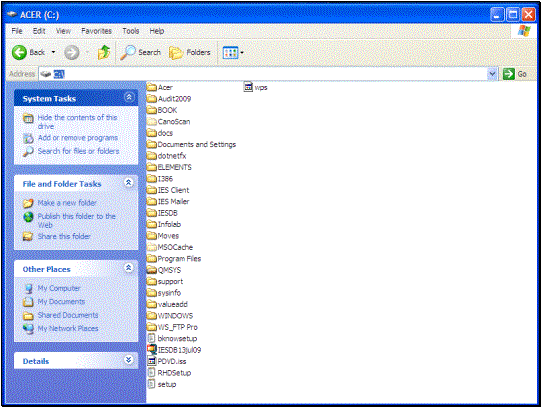541x407 pixels.
Task: Open the Views button menu
Action: 233,52
